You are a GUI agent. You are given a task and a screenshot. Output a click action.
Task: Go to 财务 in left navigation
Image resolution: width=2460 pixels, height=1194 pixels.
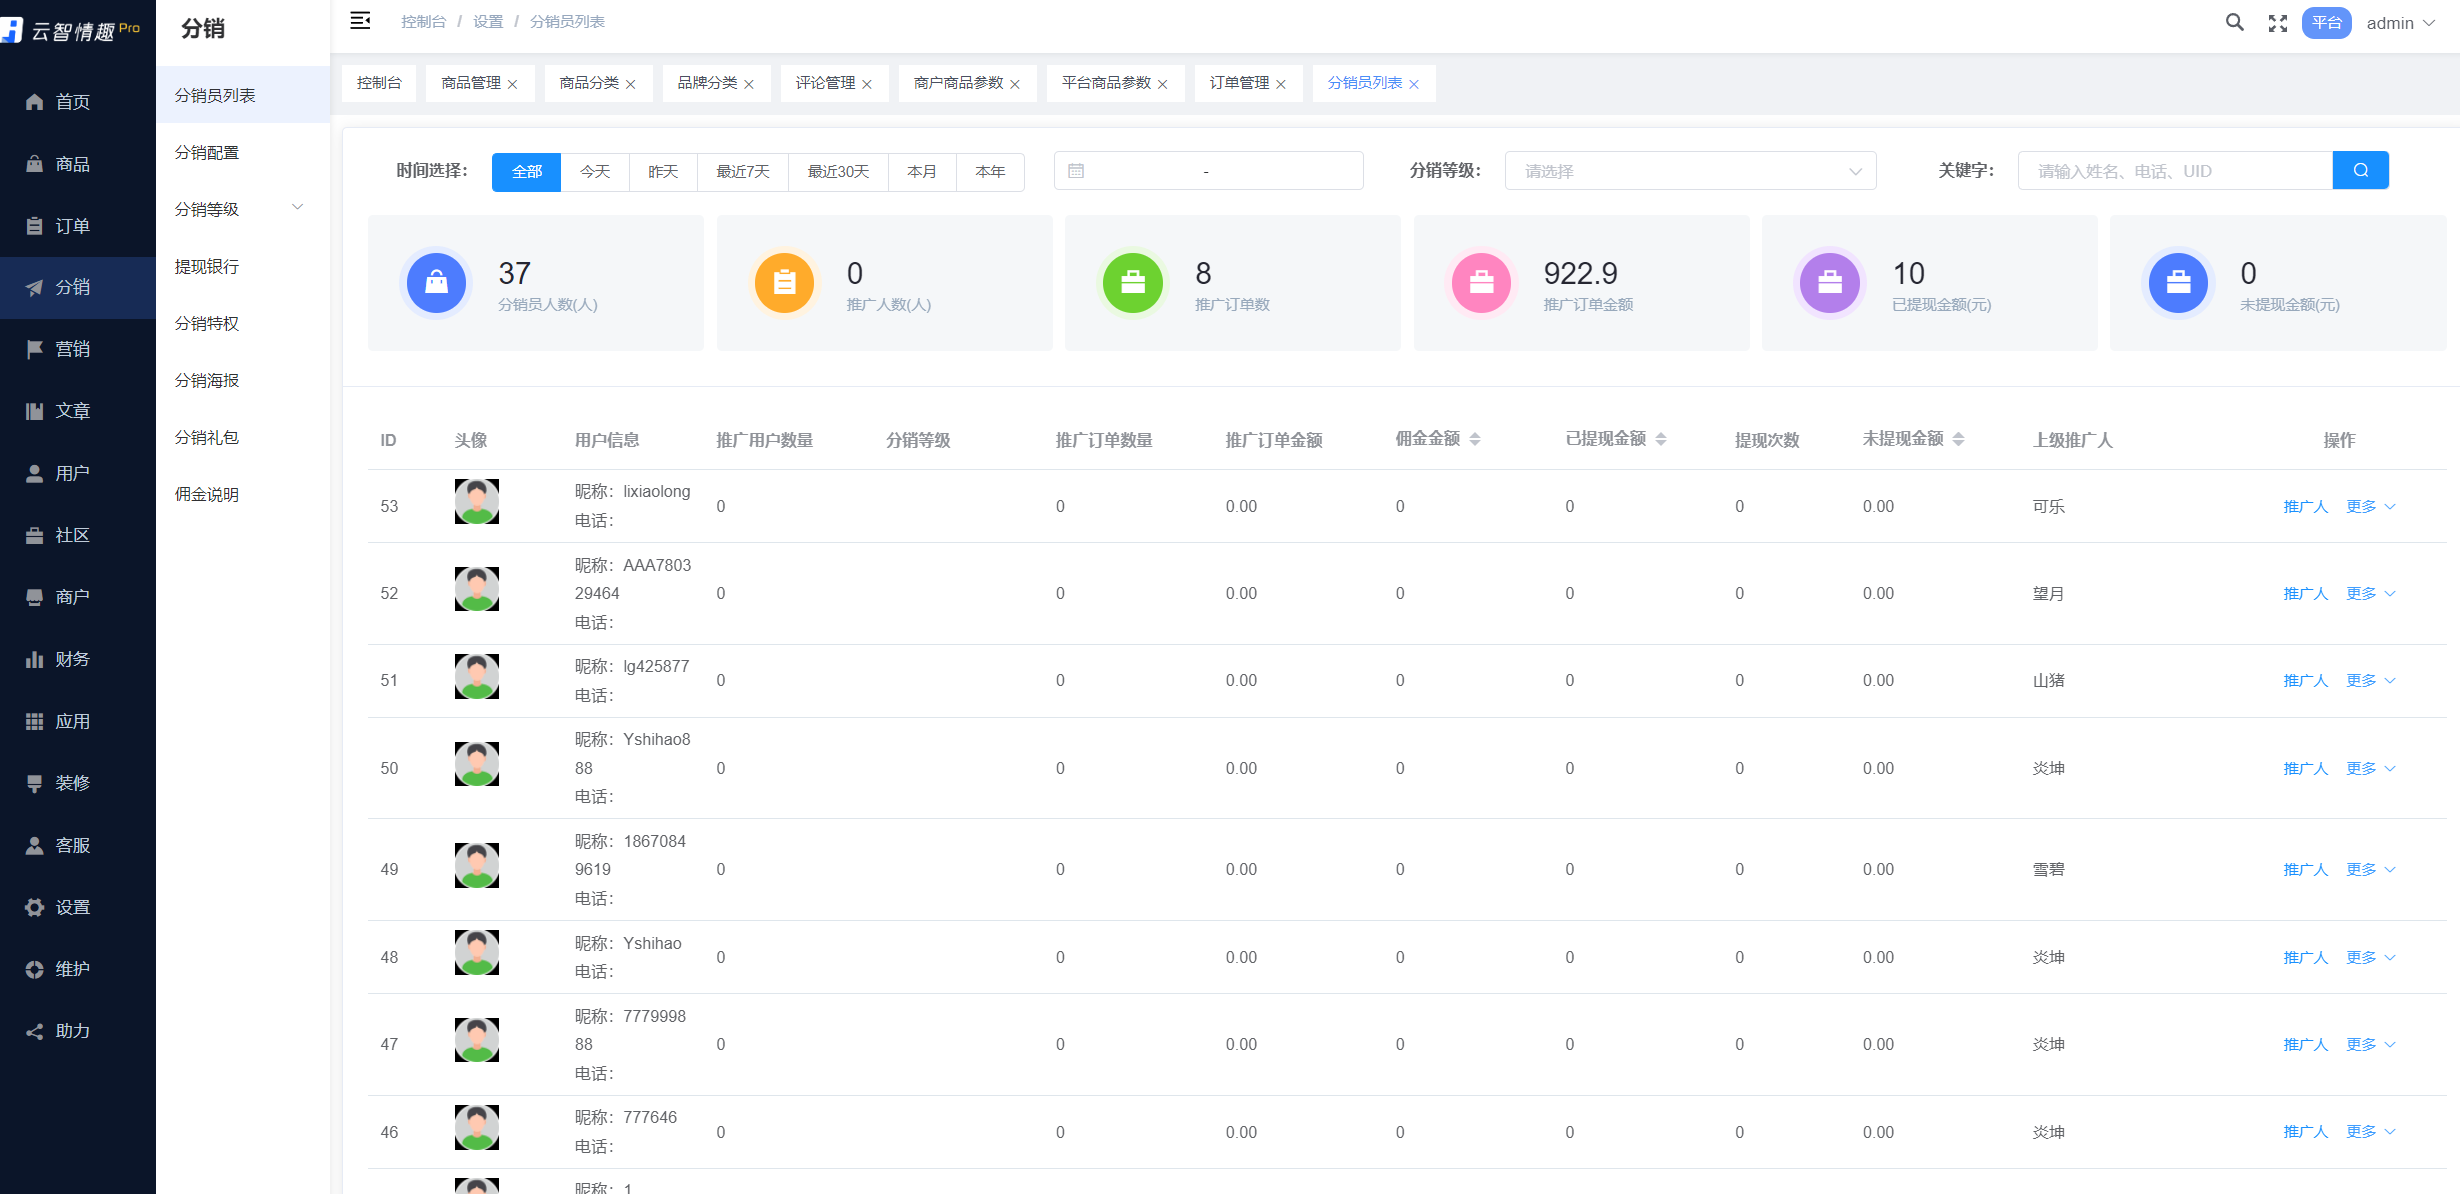click(72, 659)
